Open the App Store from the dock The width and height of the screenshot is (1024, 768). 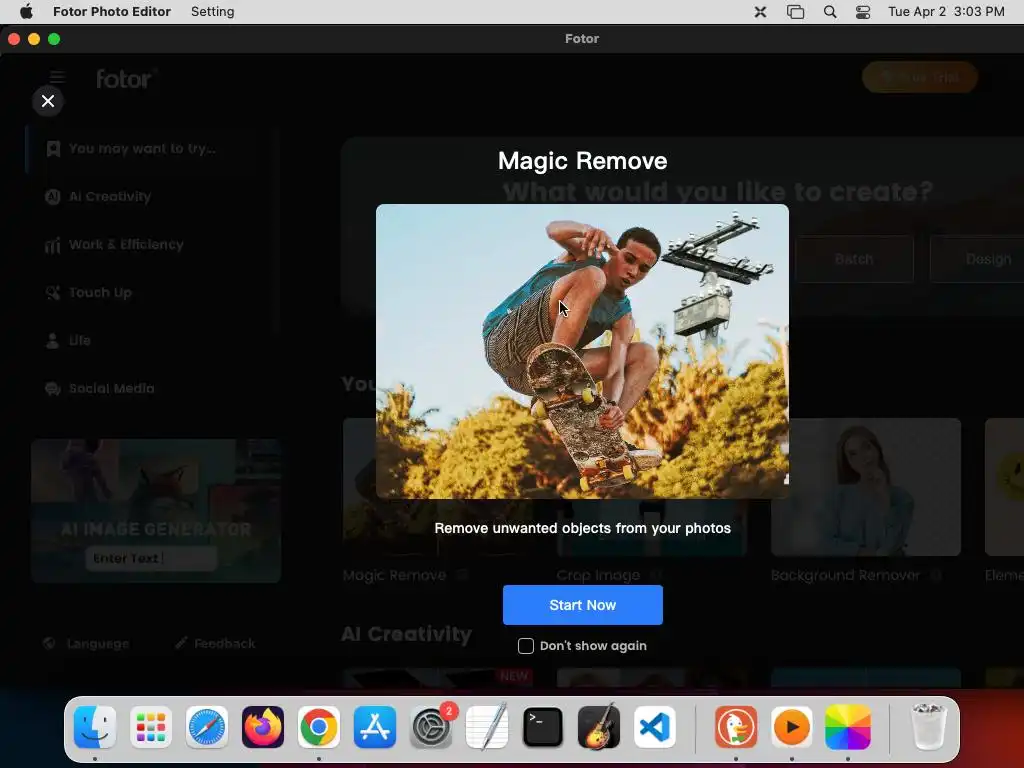[375, 727]
